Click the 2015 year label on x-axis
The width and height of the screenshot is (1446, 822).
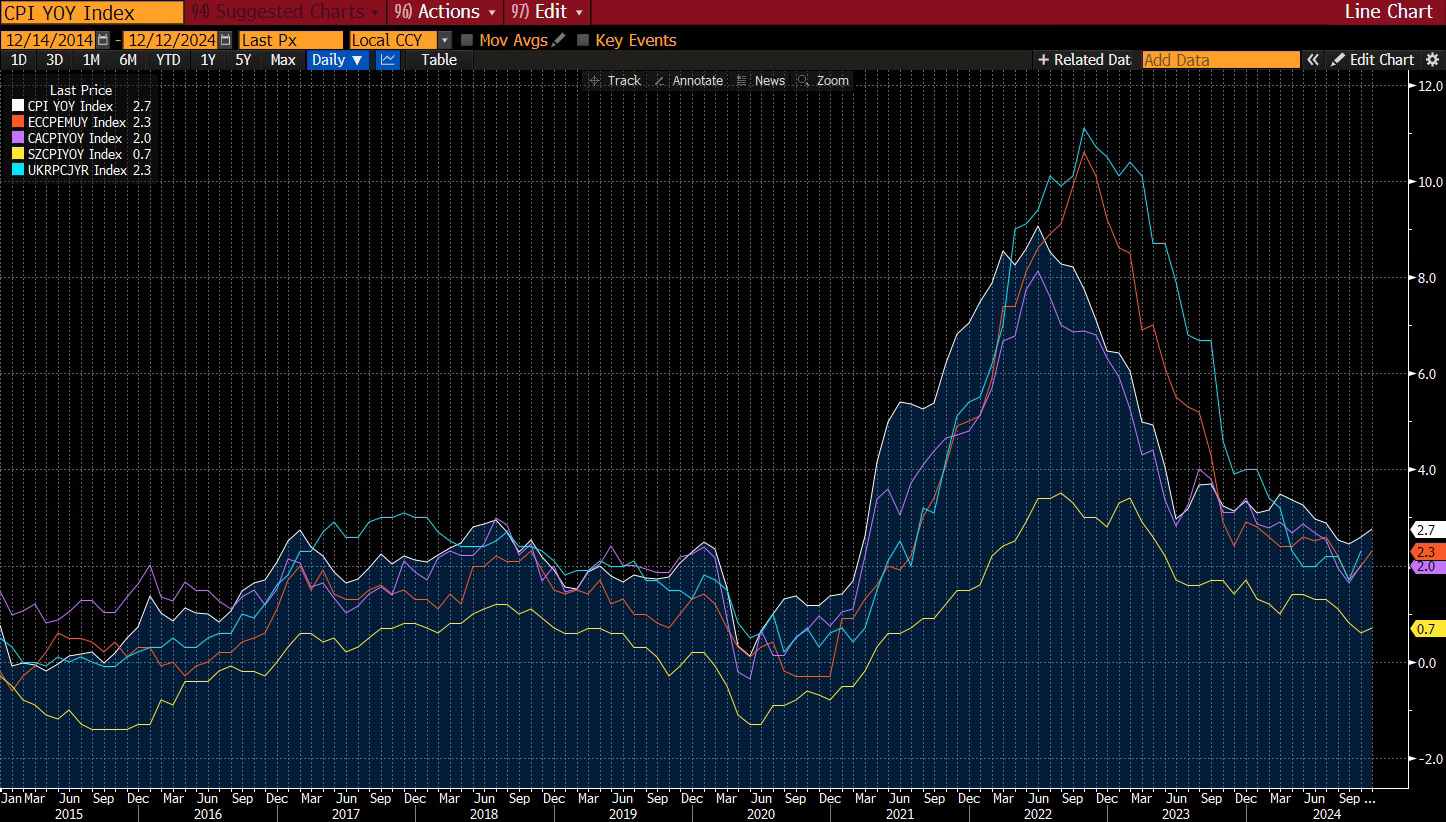70,815
